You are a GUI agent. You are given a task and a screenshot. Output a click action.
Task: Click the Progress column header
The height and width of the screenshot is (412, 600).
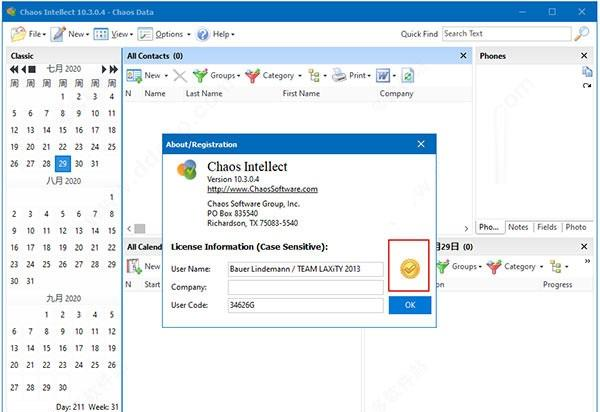click(x=557, y=285)
